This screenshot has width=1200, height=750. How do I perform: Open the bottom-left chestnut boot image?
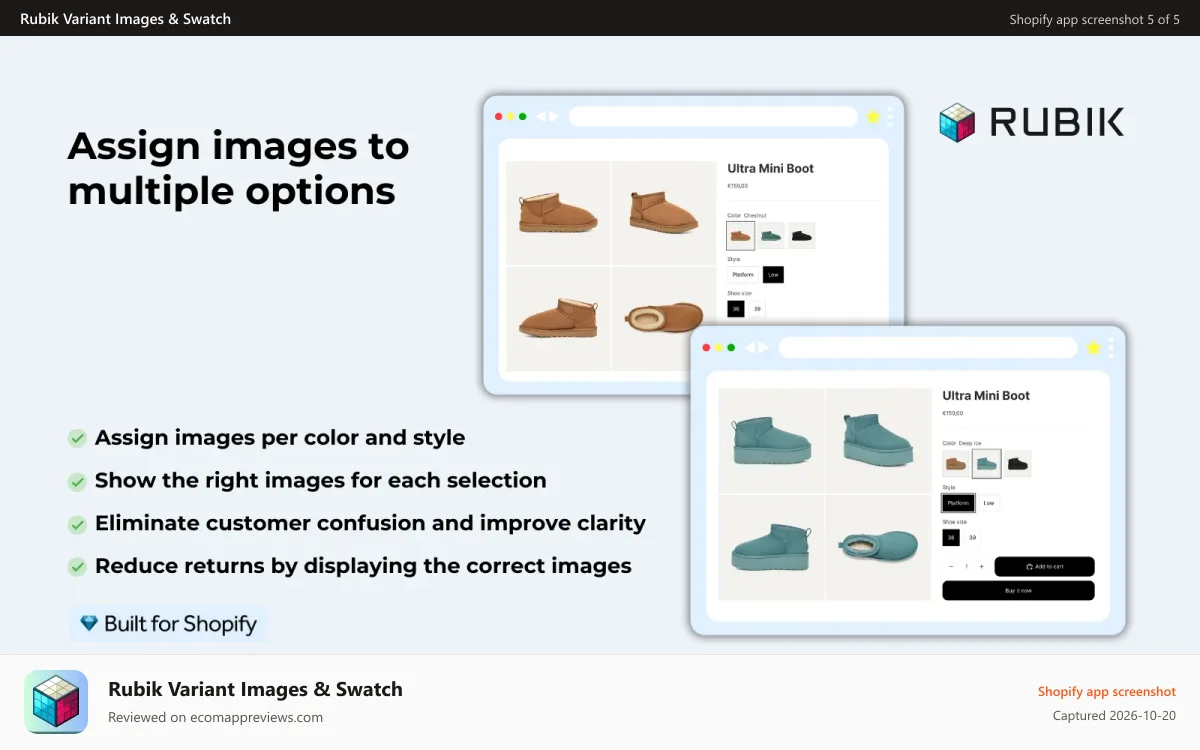click(558, 319)
